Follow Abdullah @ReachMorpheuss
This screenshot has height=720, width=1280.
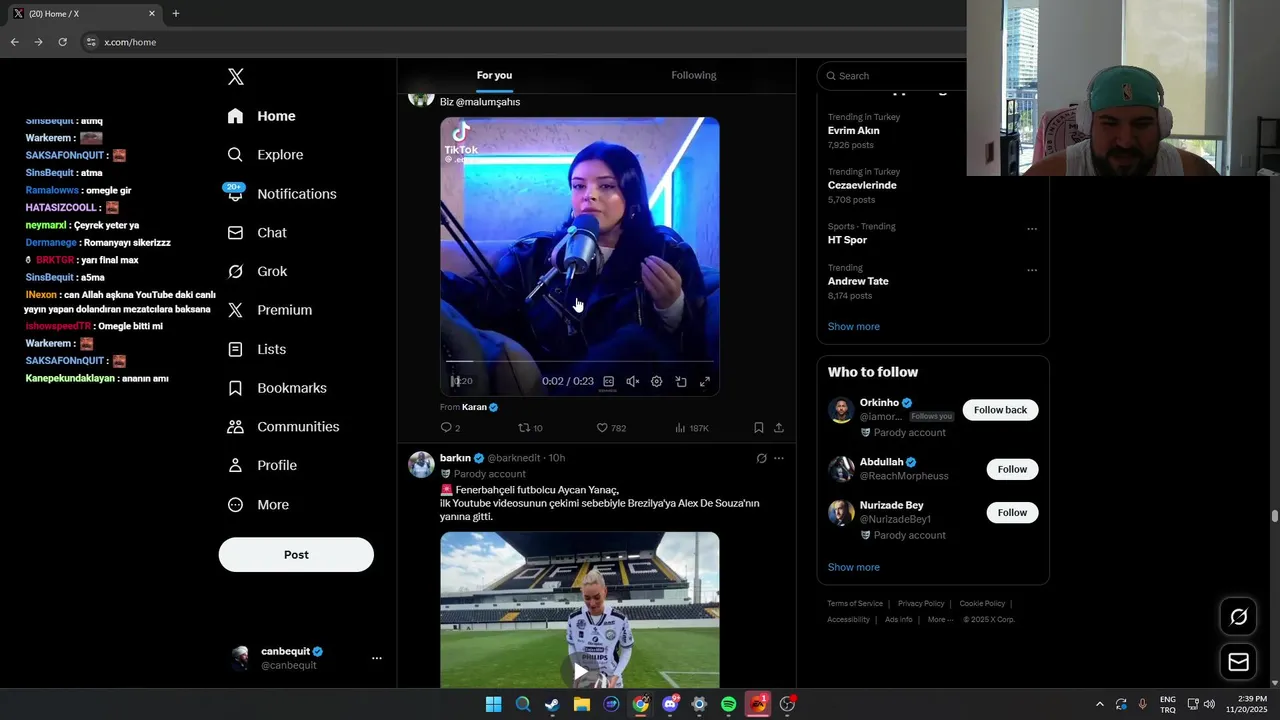click(1012, 469)
